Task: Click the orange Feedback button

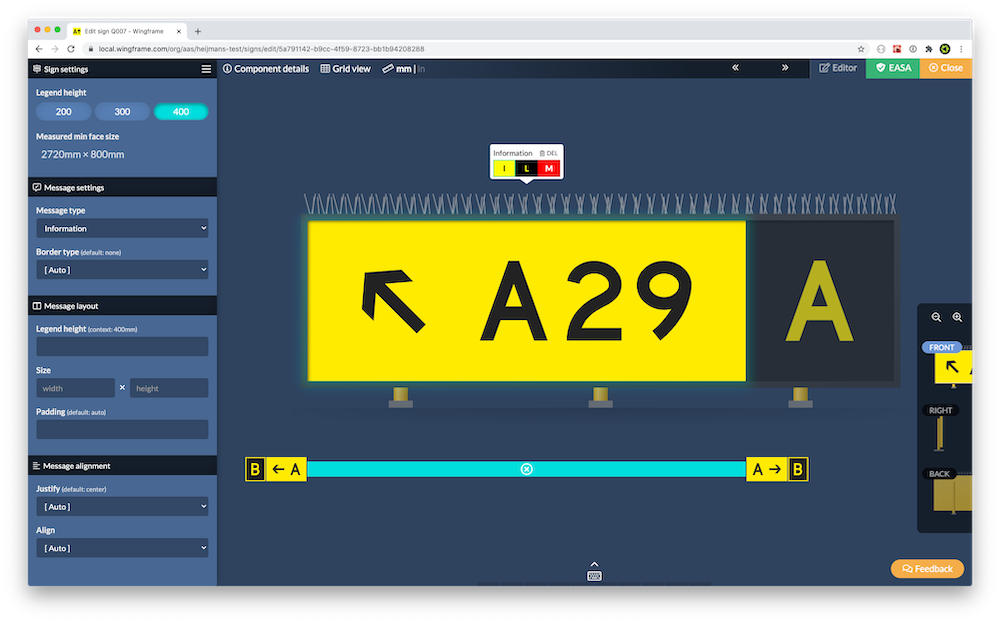Action: pos(927,568)
